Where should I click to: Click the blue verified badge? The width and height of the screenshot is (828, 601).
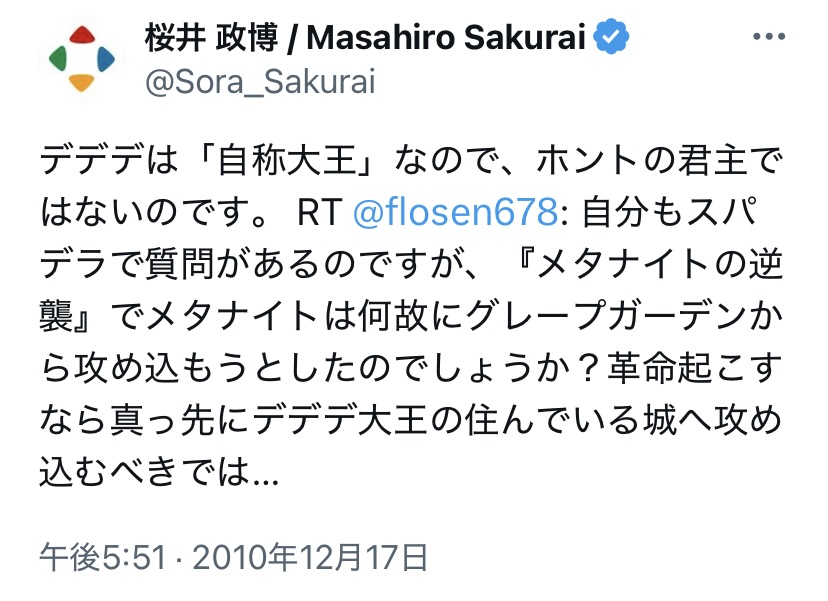[x=612, y=38]
